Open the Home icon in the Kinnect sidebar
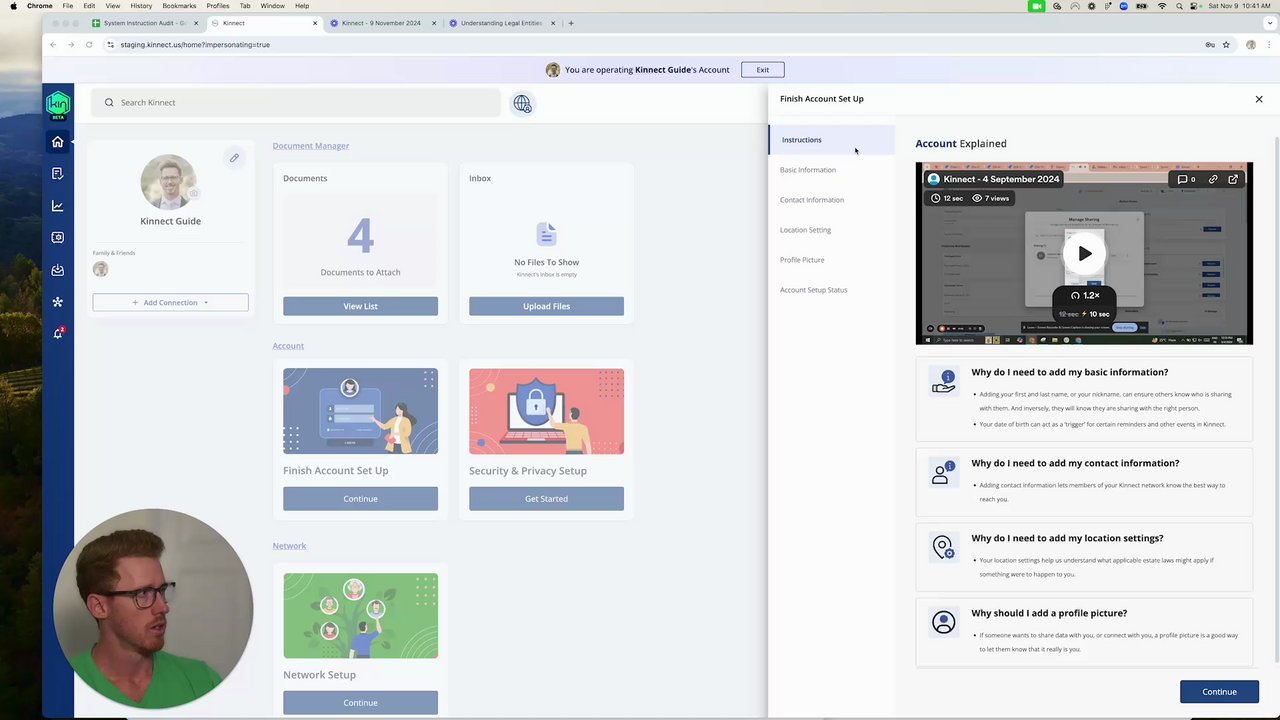Image resolution: width=1280 pixels, height=720 pixels. click(57, 142)
